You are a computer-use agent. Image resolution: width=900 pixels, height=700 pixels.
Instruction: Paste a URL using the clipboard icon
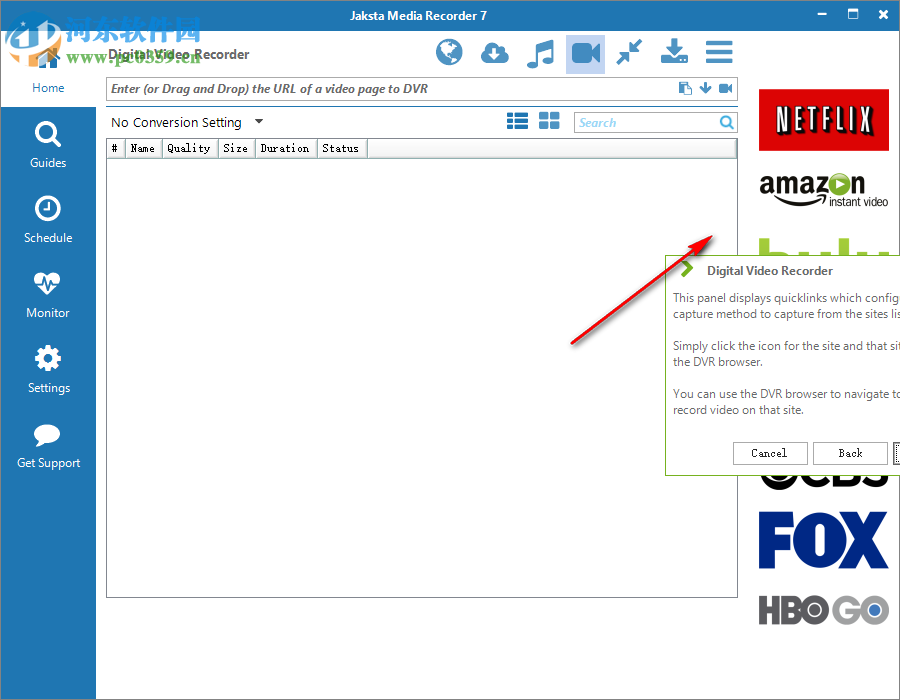tap(684, 88)
